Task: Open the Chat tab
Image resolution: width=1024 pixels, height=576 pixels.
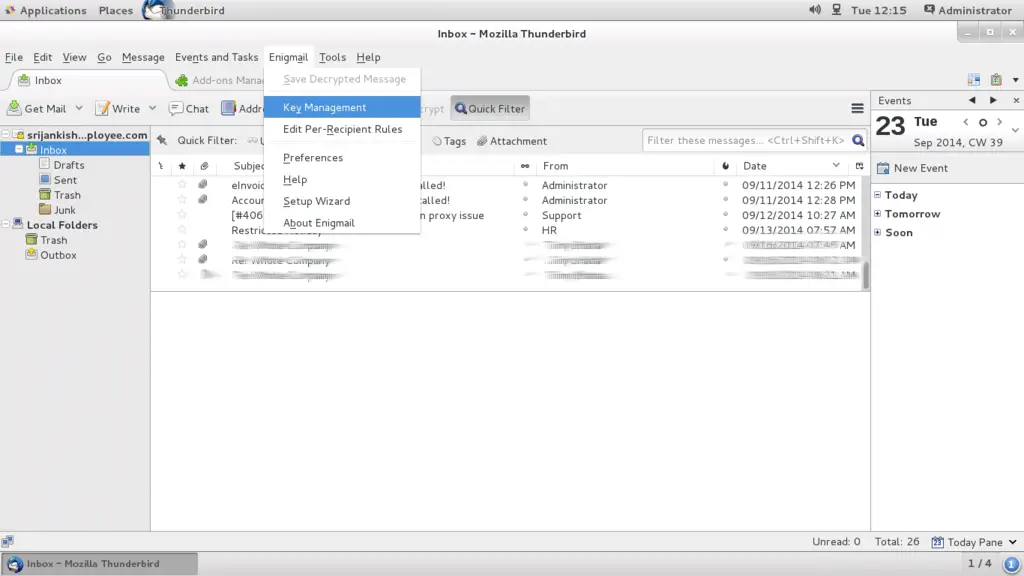Action: (189, 108)
